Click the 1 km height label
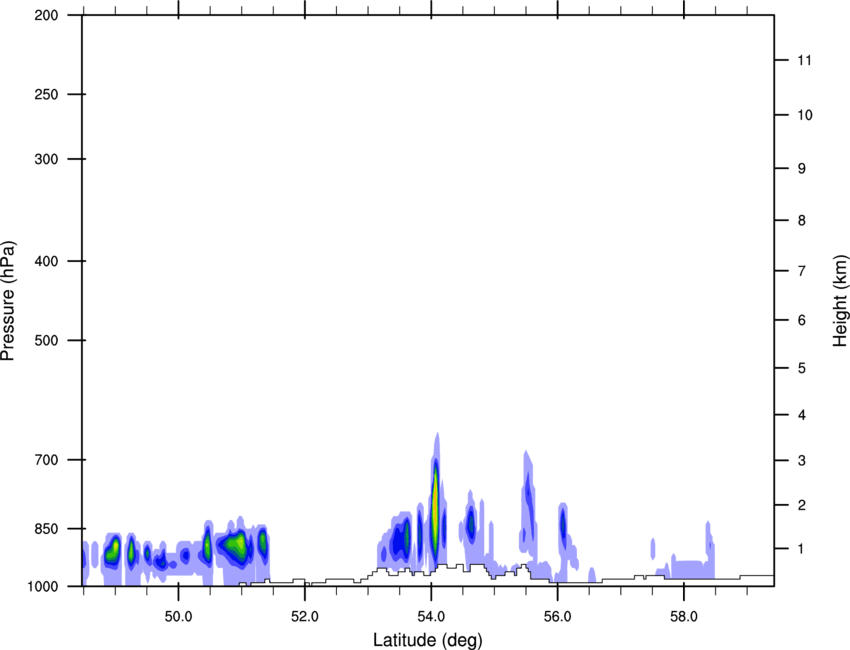The width and height of the screenshot is (850, 650). (x=802, y=549)
